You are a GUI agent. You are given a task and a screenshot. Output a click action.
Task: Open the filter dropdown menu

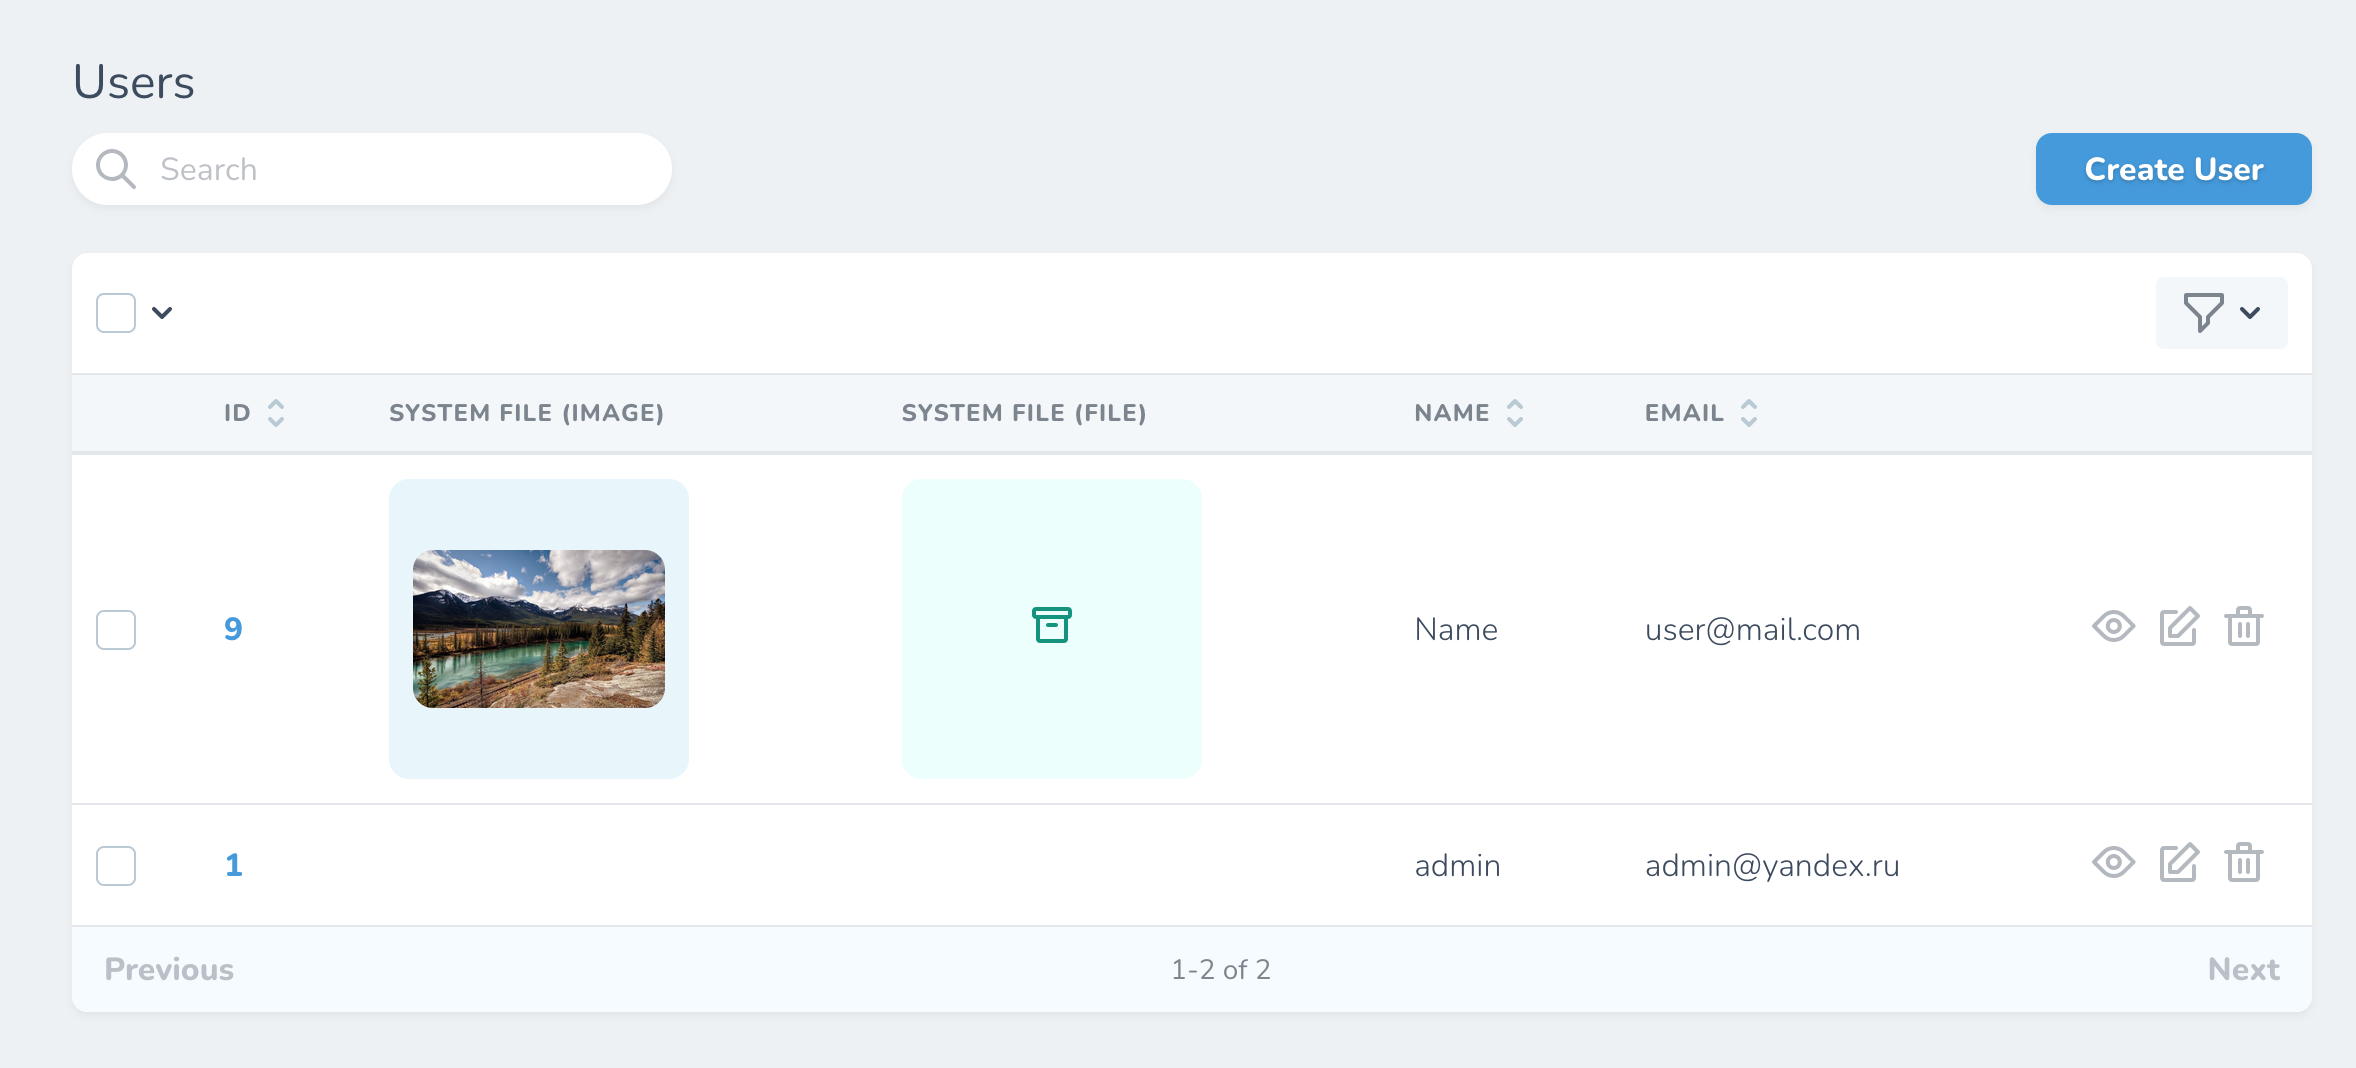pos(2221,313)
